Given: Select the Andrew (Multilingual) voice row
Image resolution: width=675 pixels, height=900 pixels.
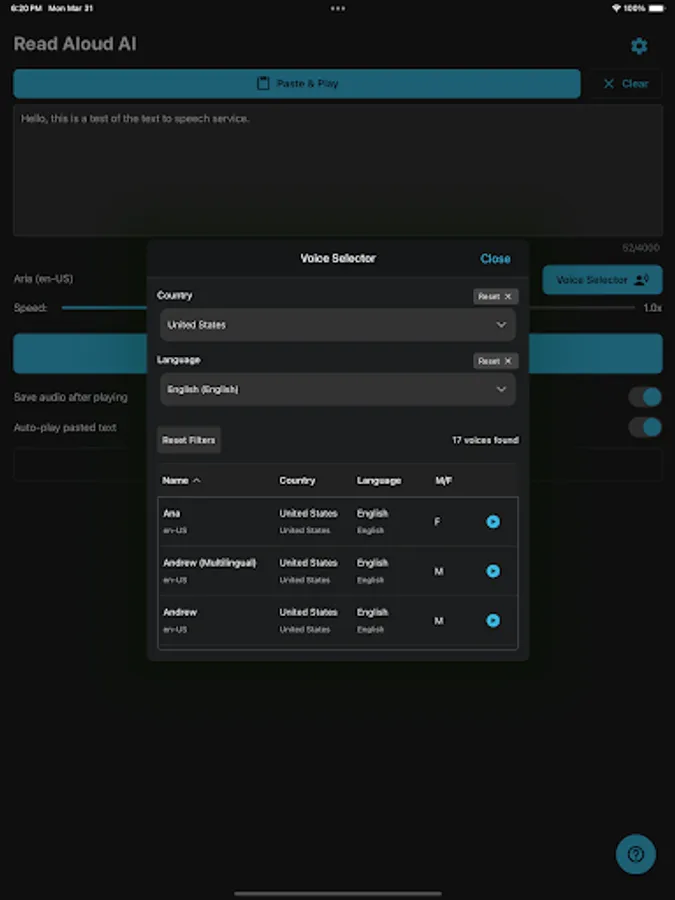Looking at the screenshot, I should pyautogui.click(x=338, y=571).
